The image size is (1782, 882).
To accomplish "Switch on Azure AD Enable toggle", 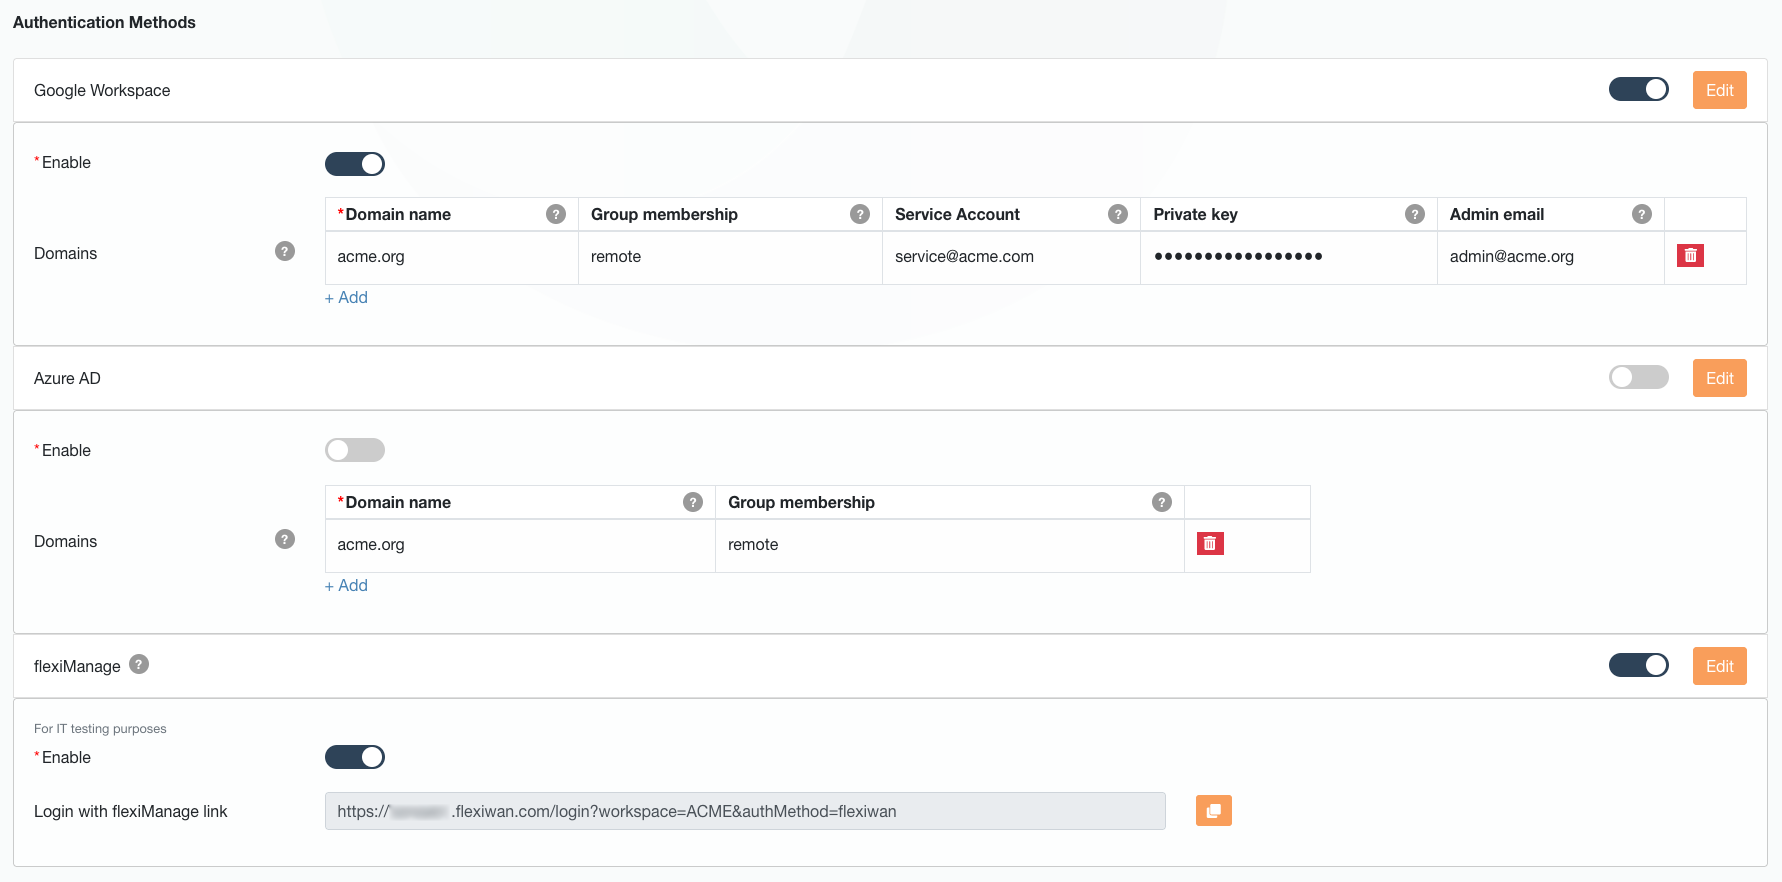I will pos(355,451).
